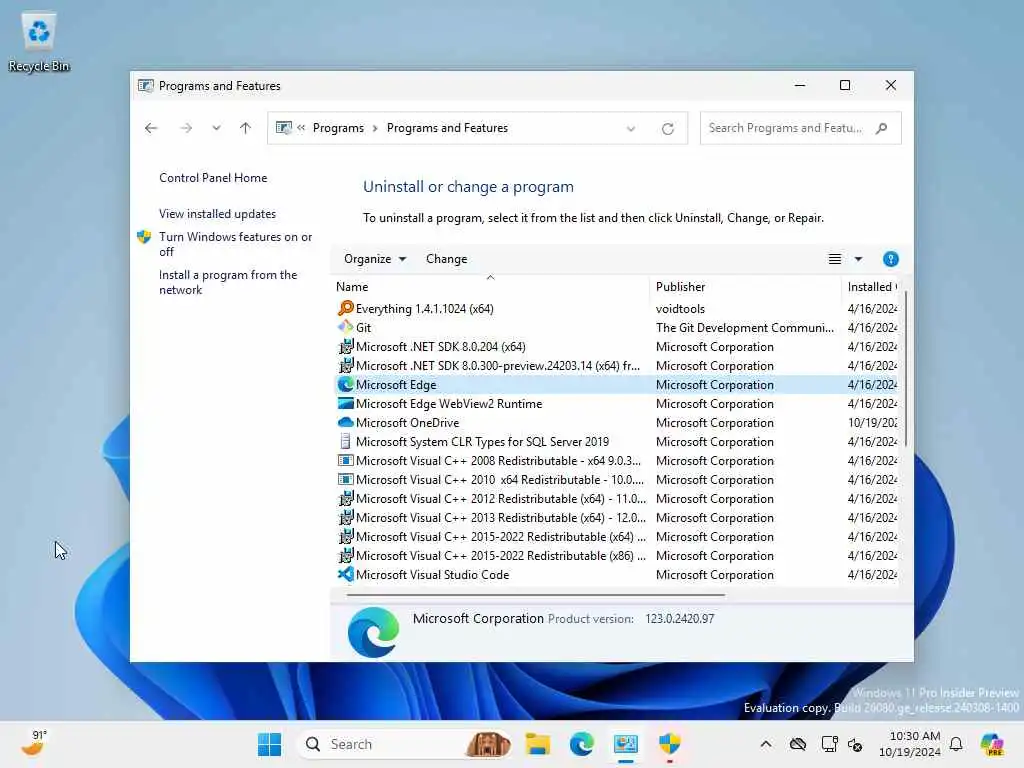This screenshot has height=768, width=1024.
Task: Open View installed updates link
Action: coord(217,214)
